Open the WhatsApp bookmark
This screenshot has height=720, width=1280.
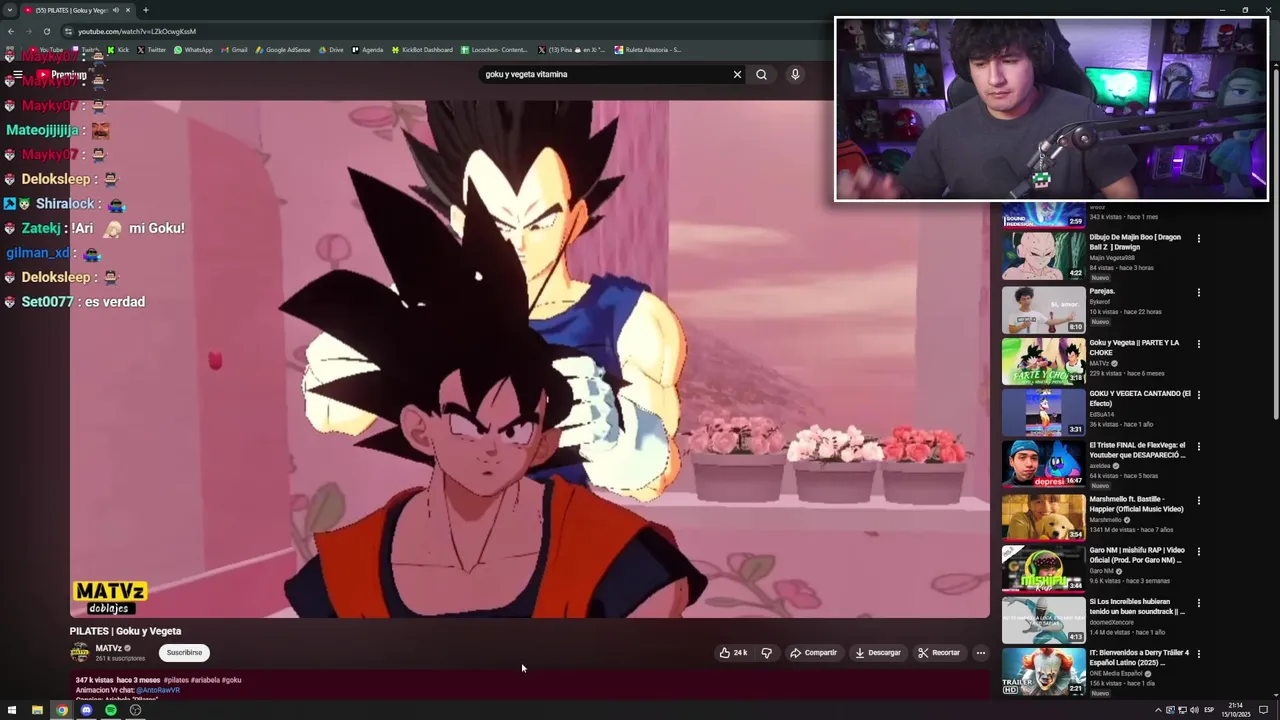[x=193, y=50]
